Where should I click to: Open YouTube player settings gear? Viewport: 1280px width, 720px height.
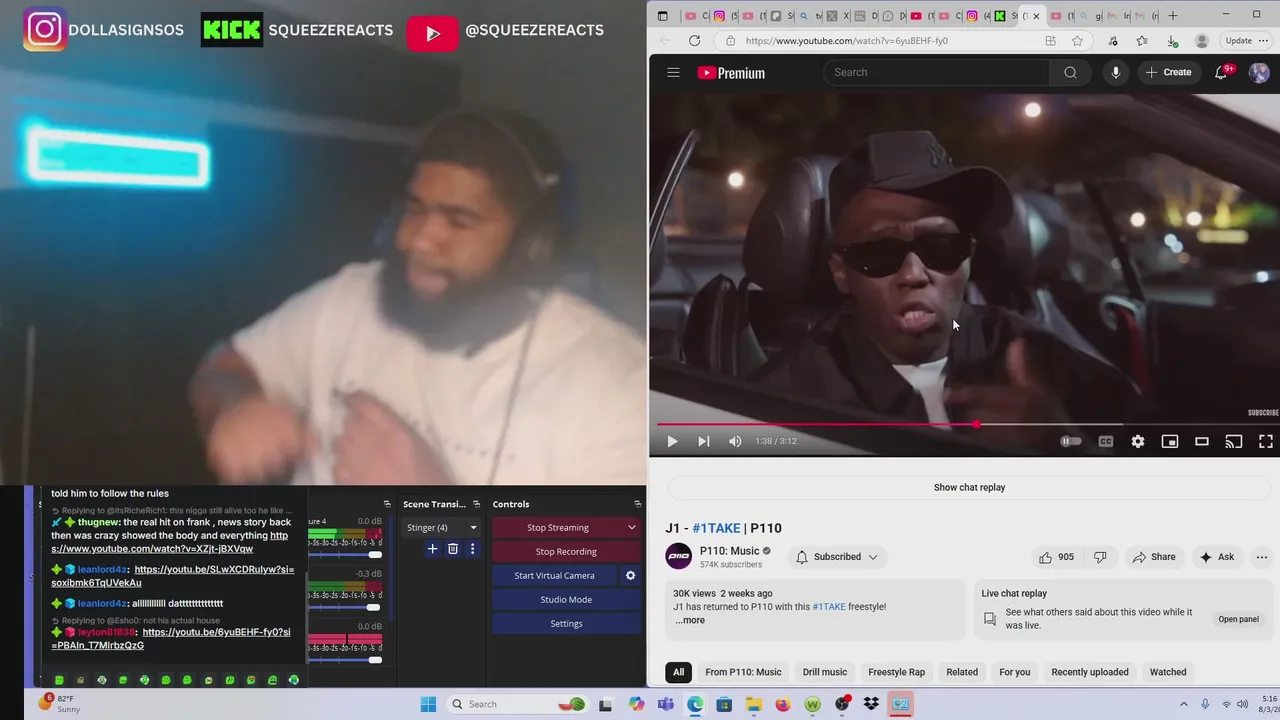point(1138,441)
